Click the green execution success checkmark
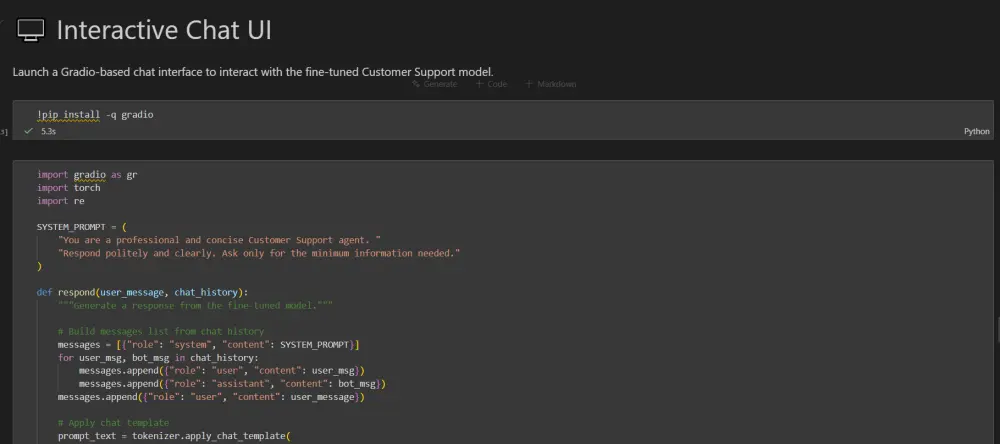The width and height of the screenshot is (1000, 444). coord(29,131)
